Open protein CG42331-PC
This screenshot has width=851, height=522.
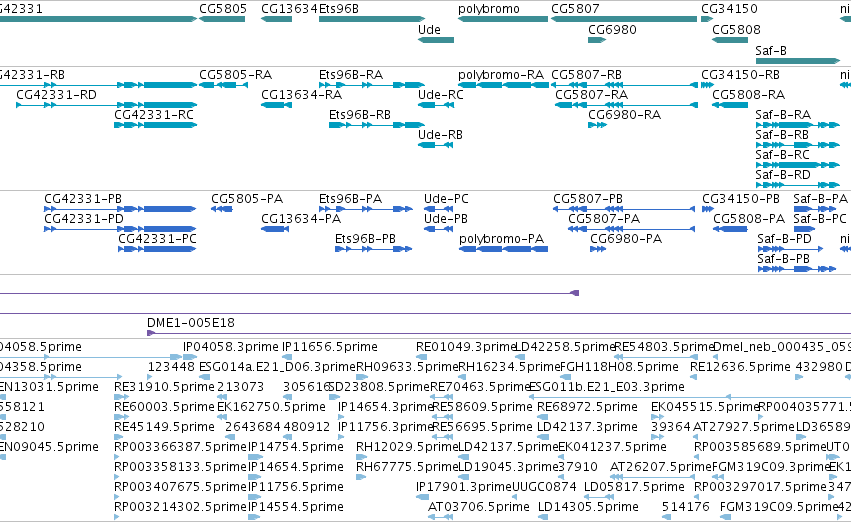point(157,239)
